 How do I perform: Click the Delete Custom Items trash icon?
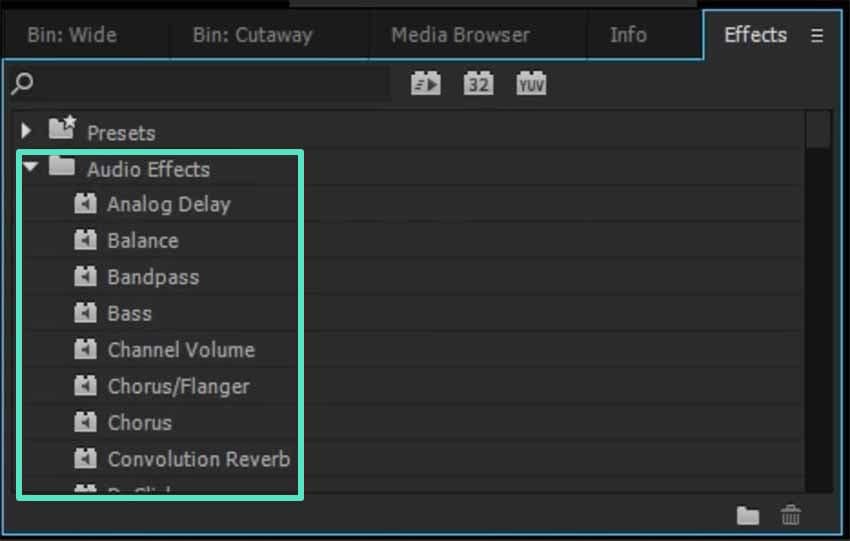click(x=791, y=516)
